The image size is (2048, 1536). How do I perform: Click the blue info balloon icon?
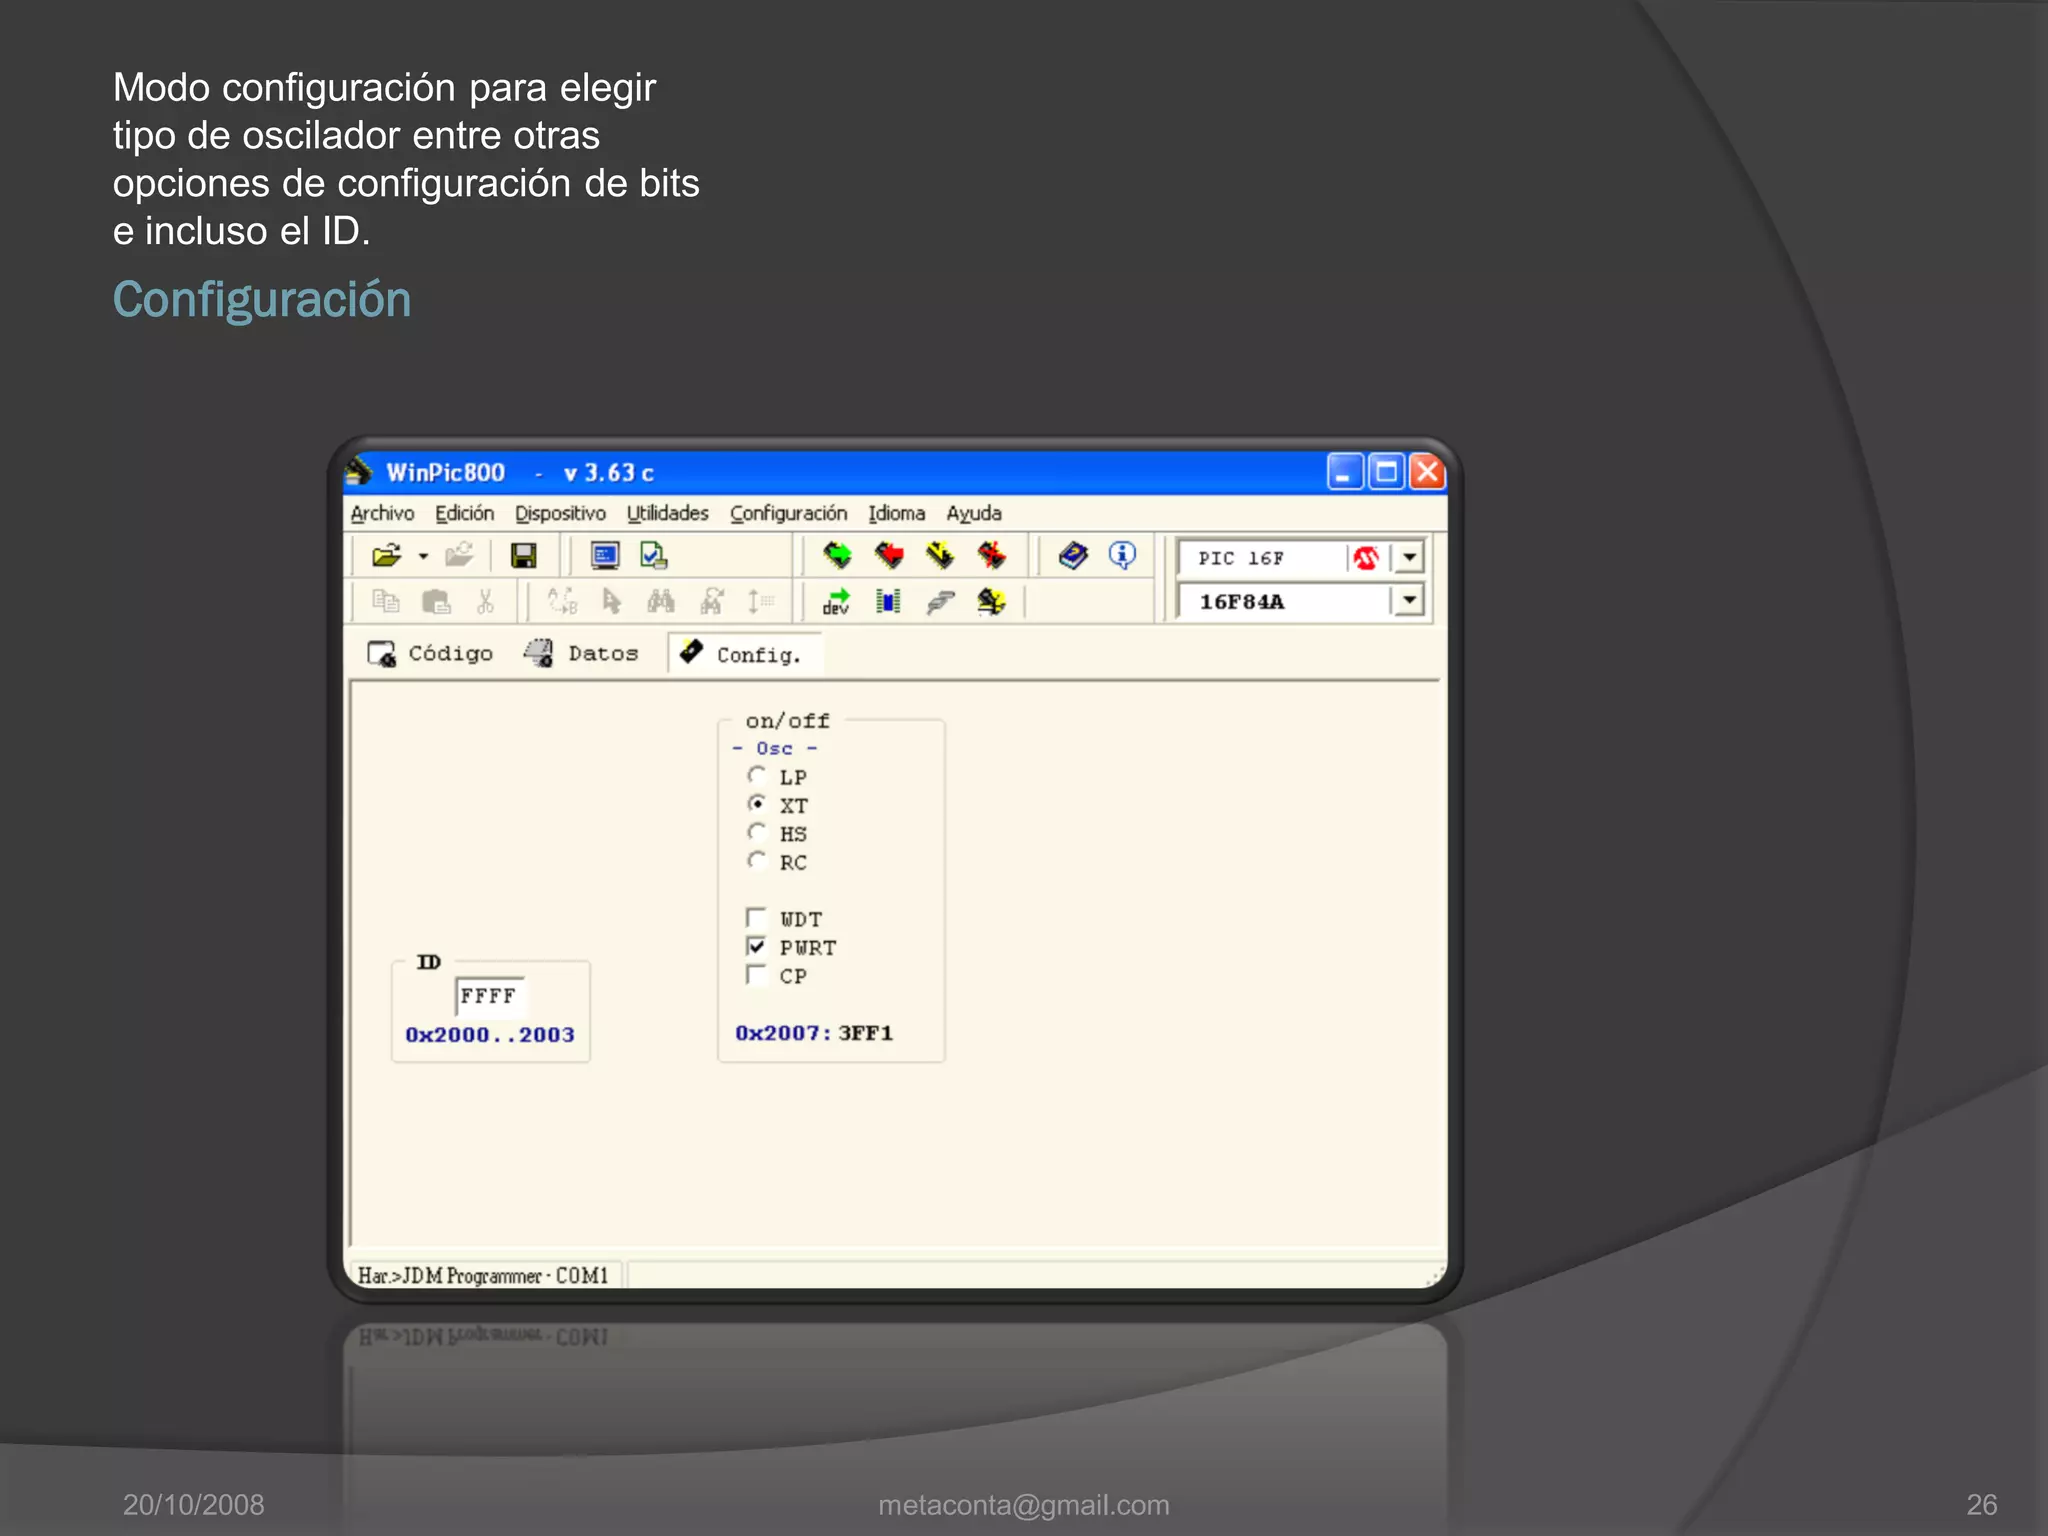click(1122, 555)
